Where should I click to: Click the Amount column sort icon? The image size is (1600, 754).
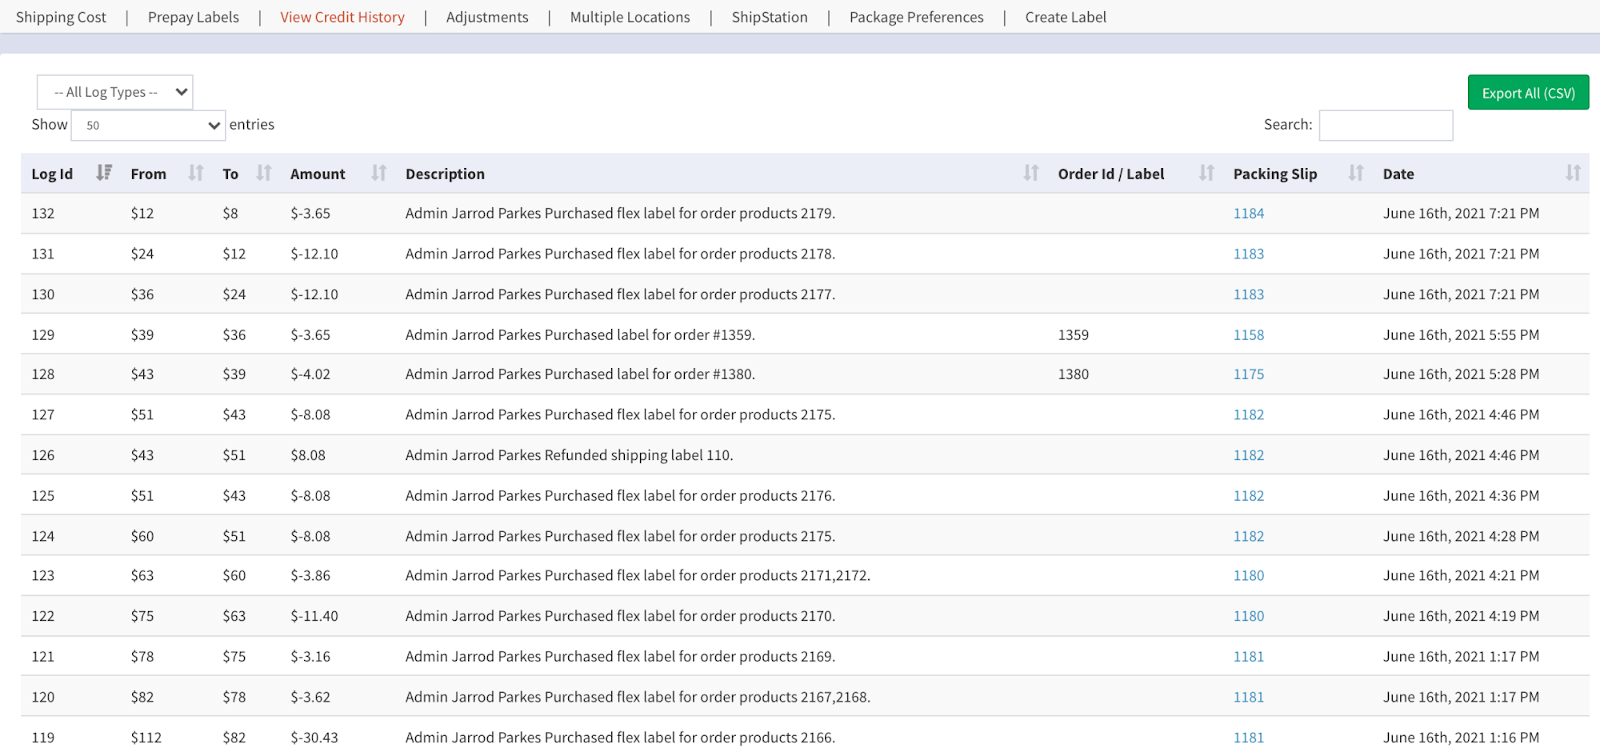tap(379, 173)
